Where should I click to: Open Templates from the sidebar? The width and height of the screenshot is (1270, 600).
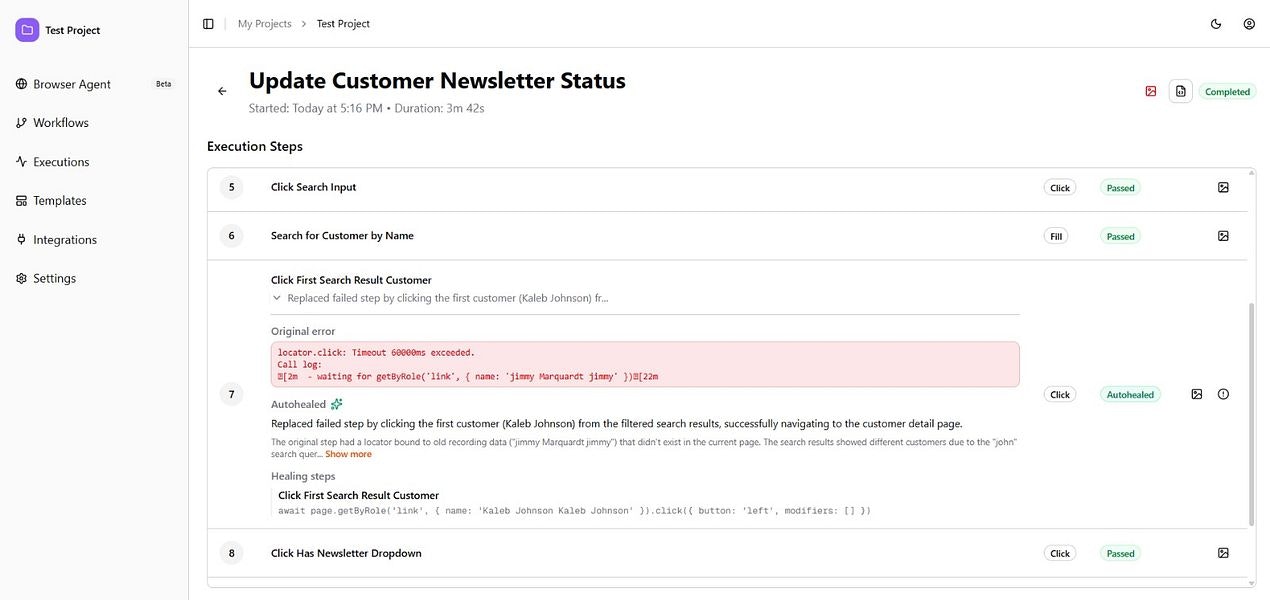pos(59,199)
